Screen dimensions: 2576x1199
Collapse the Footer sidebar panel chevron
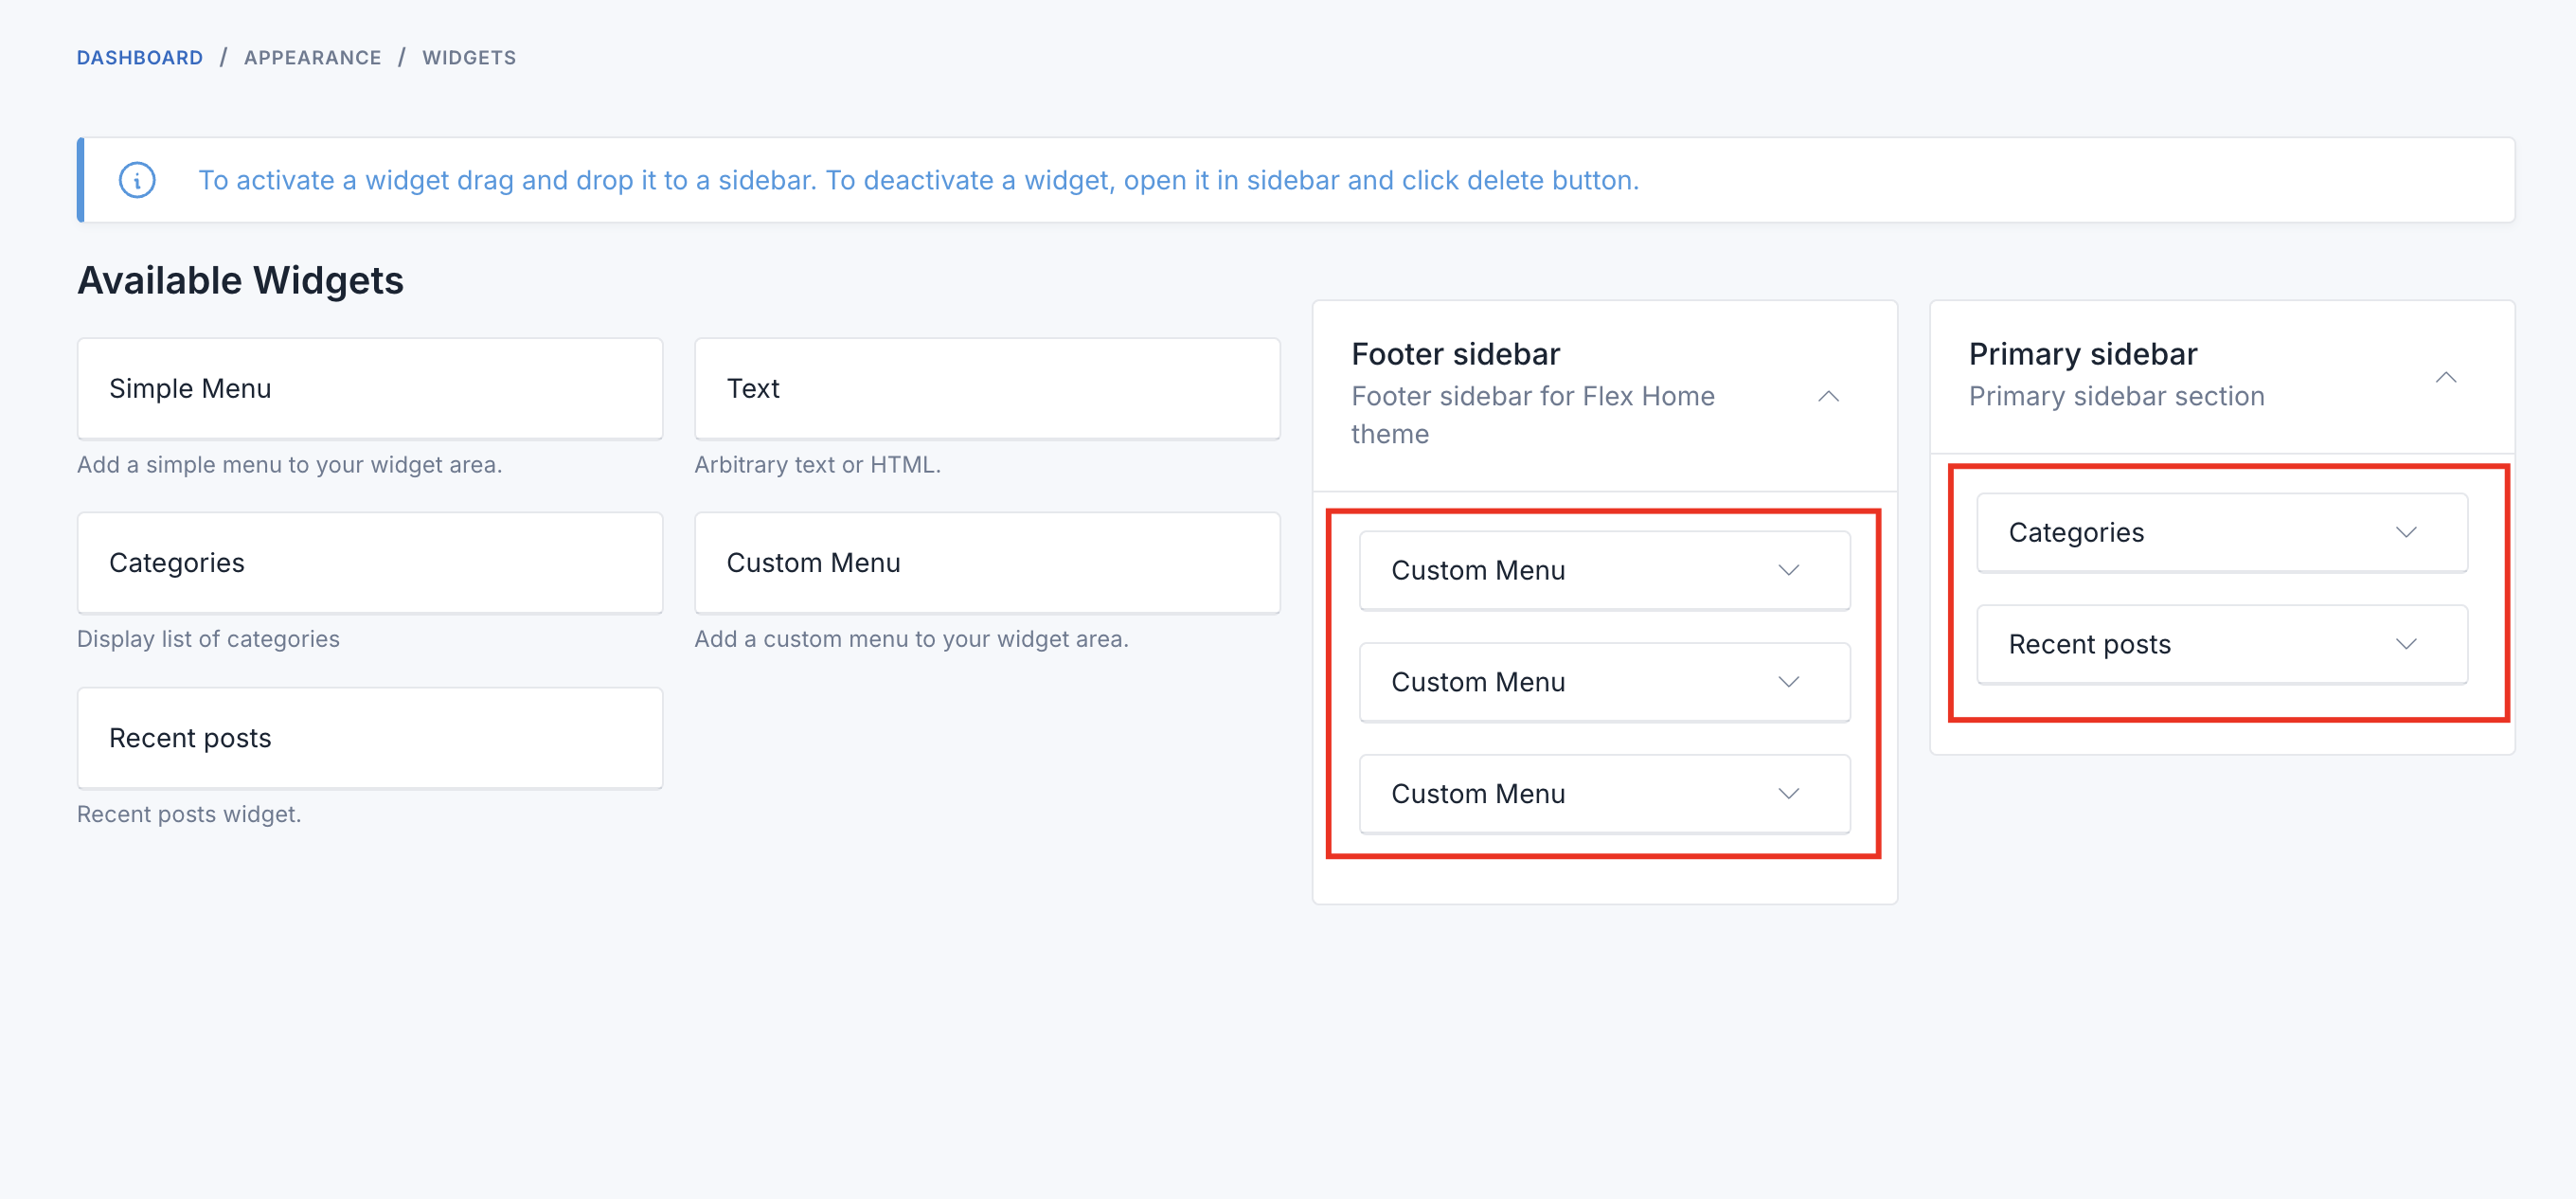click(1828, 396)
